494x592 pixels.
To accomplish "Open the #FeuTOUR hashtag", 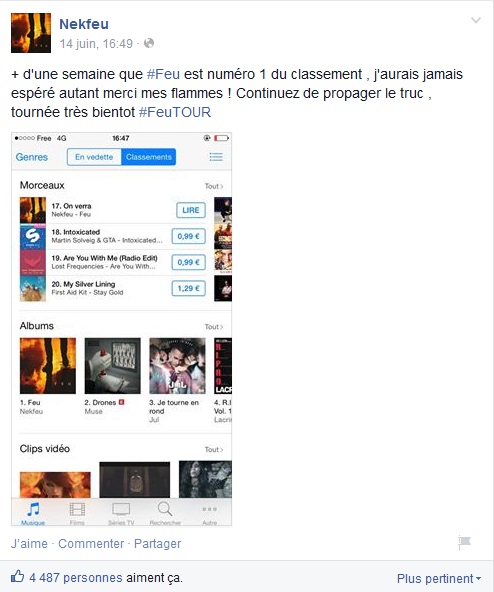I will coord(175,112).
